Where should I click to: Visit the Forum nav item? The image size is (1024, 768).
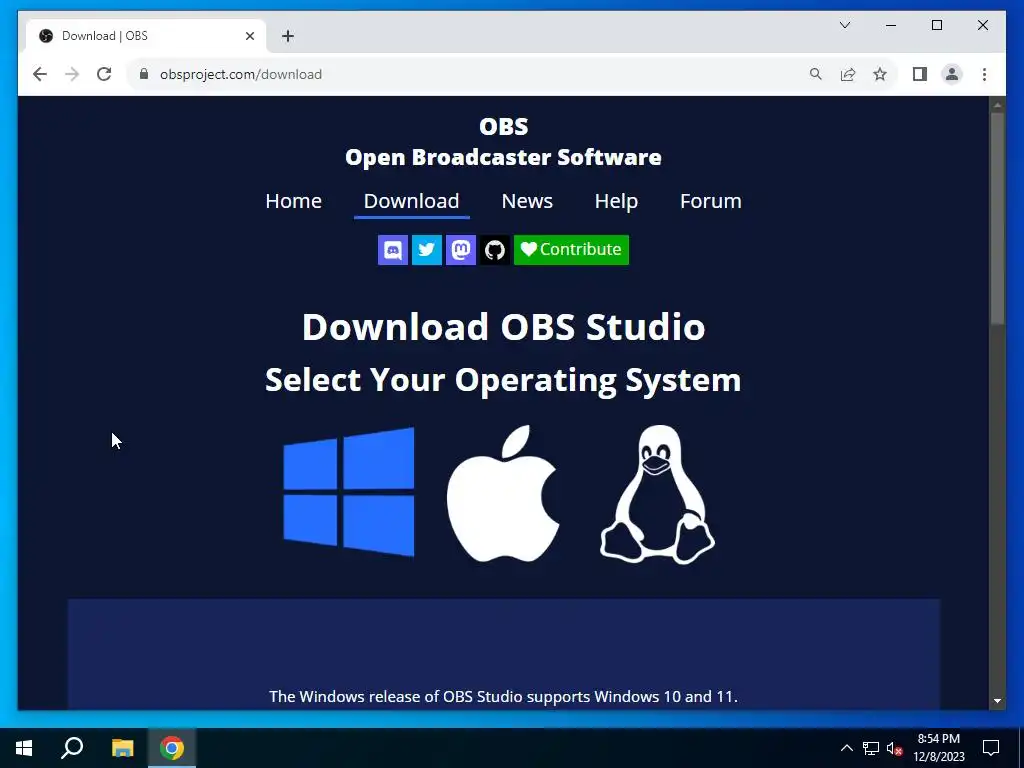coord(711,201)
